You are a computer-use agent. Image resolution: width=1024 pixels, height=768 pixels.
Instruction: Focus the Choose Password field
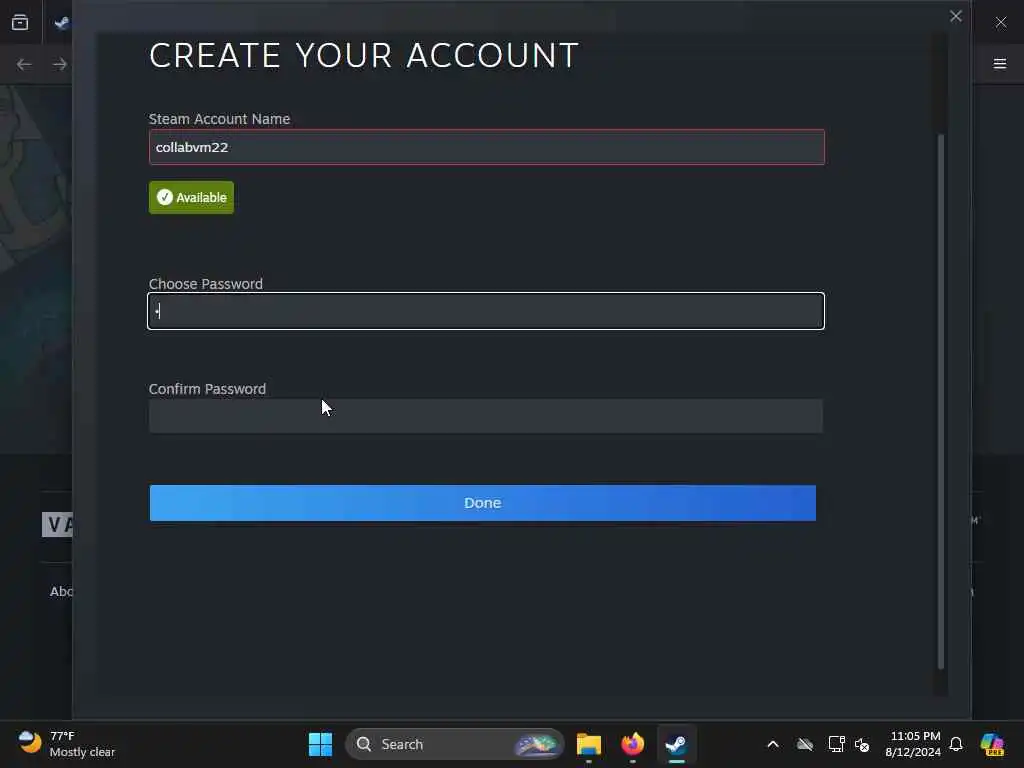point(486,311)
